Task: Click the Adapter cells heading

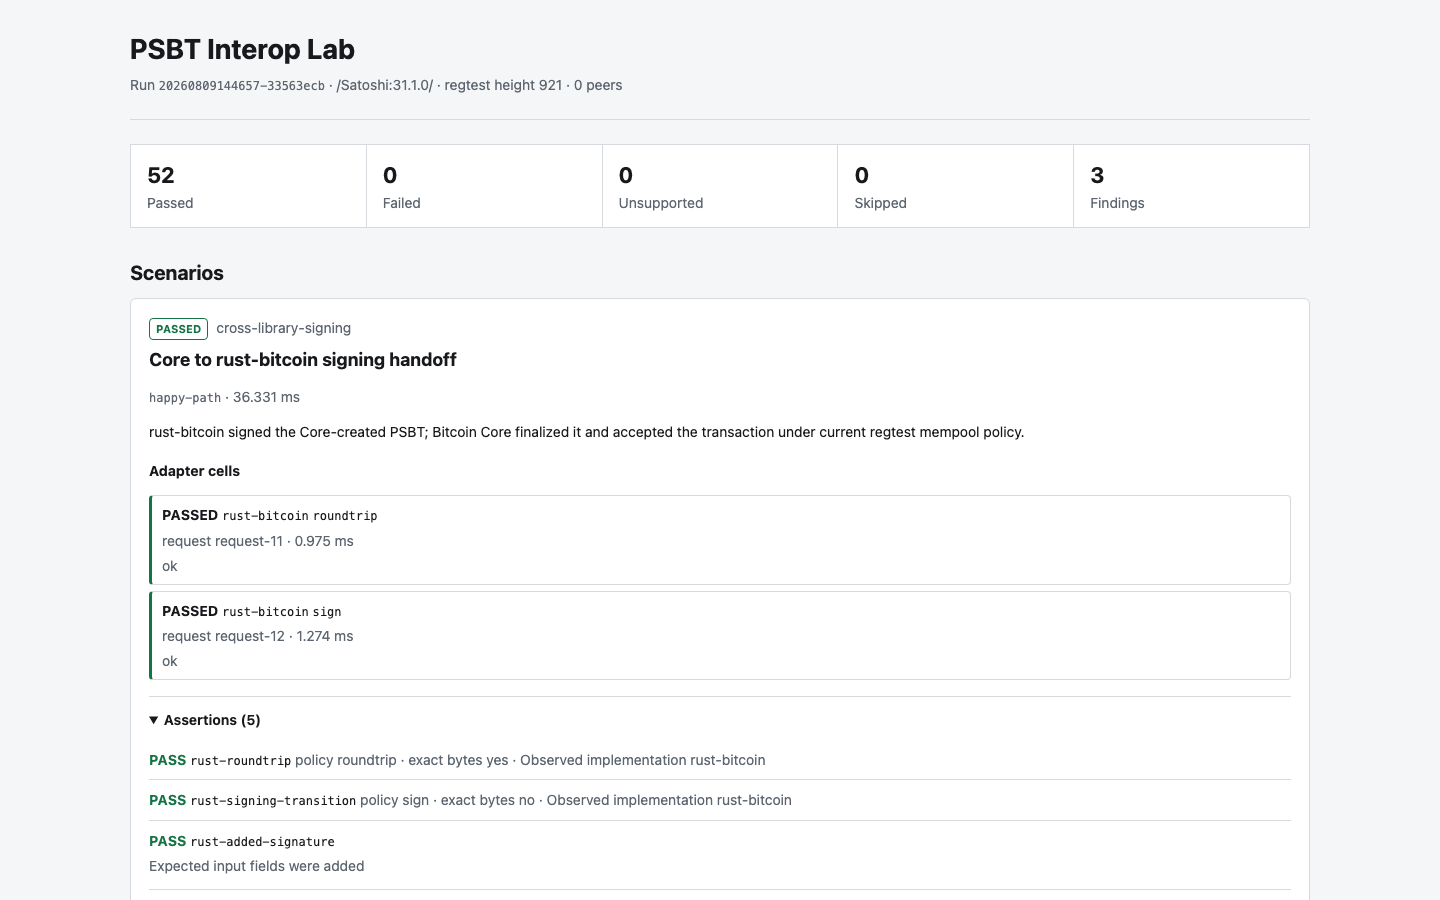Action: tap(194, 471)
